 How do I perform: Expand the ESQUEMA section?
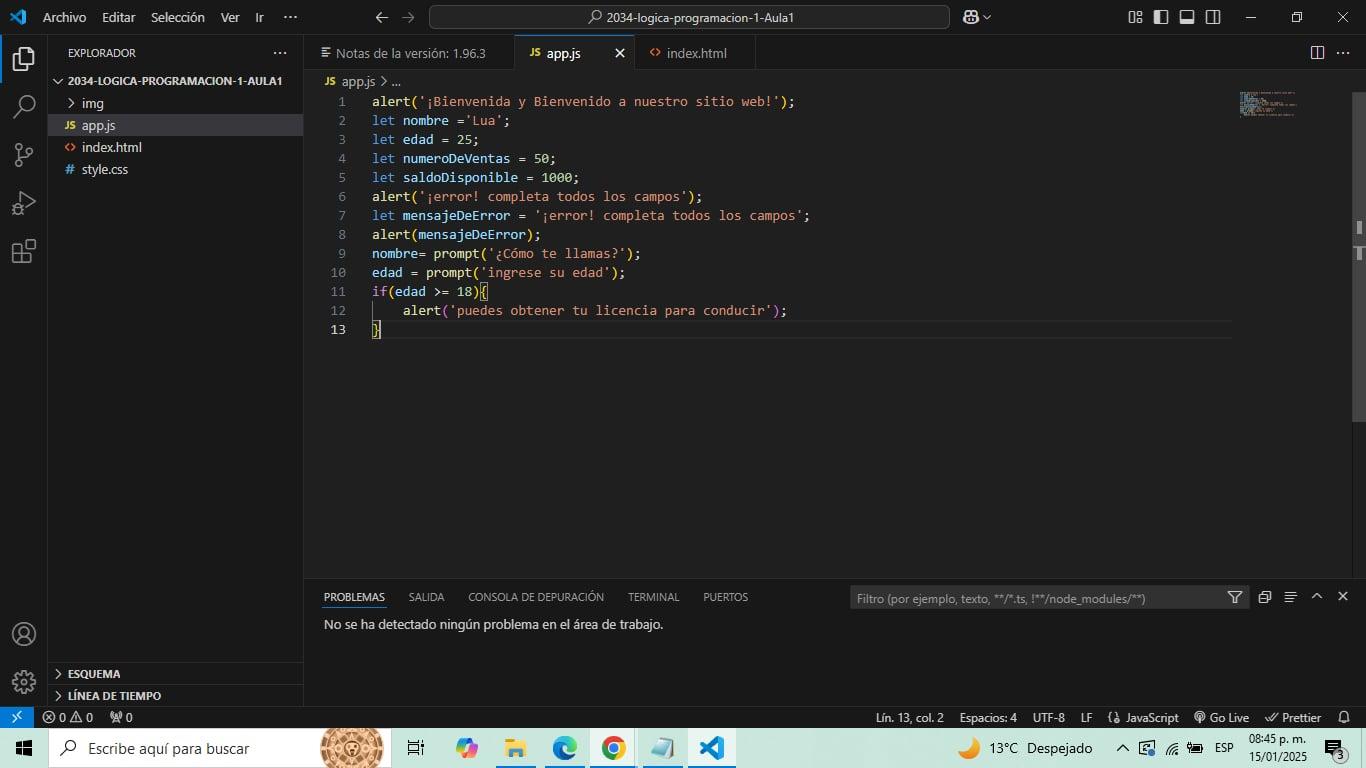(175, 674)
